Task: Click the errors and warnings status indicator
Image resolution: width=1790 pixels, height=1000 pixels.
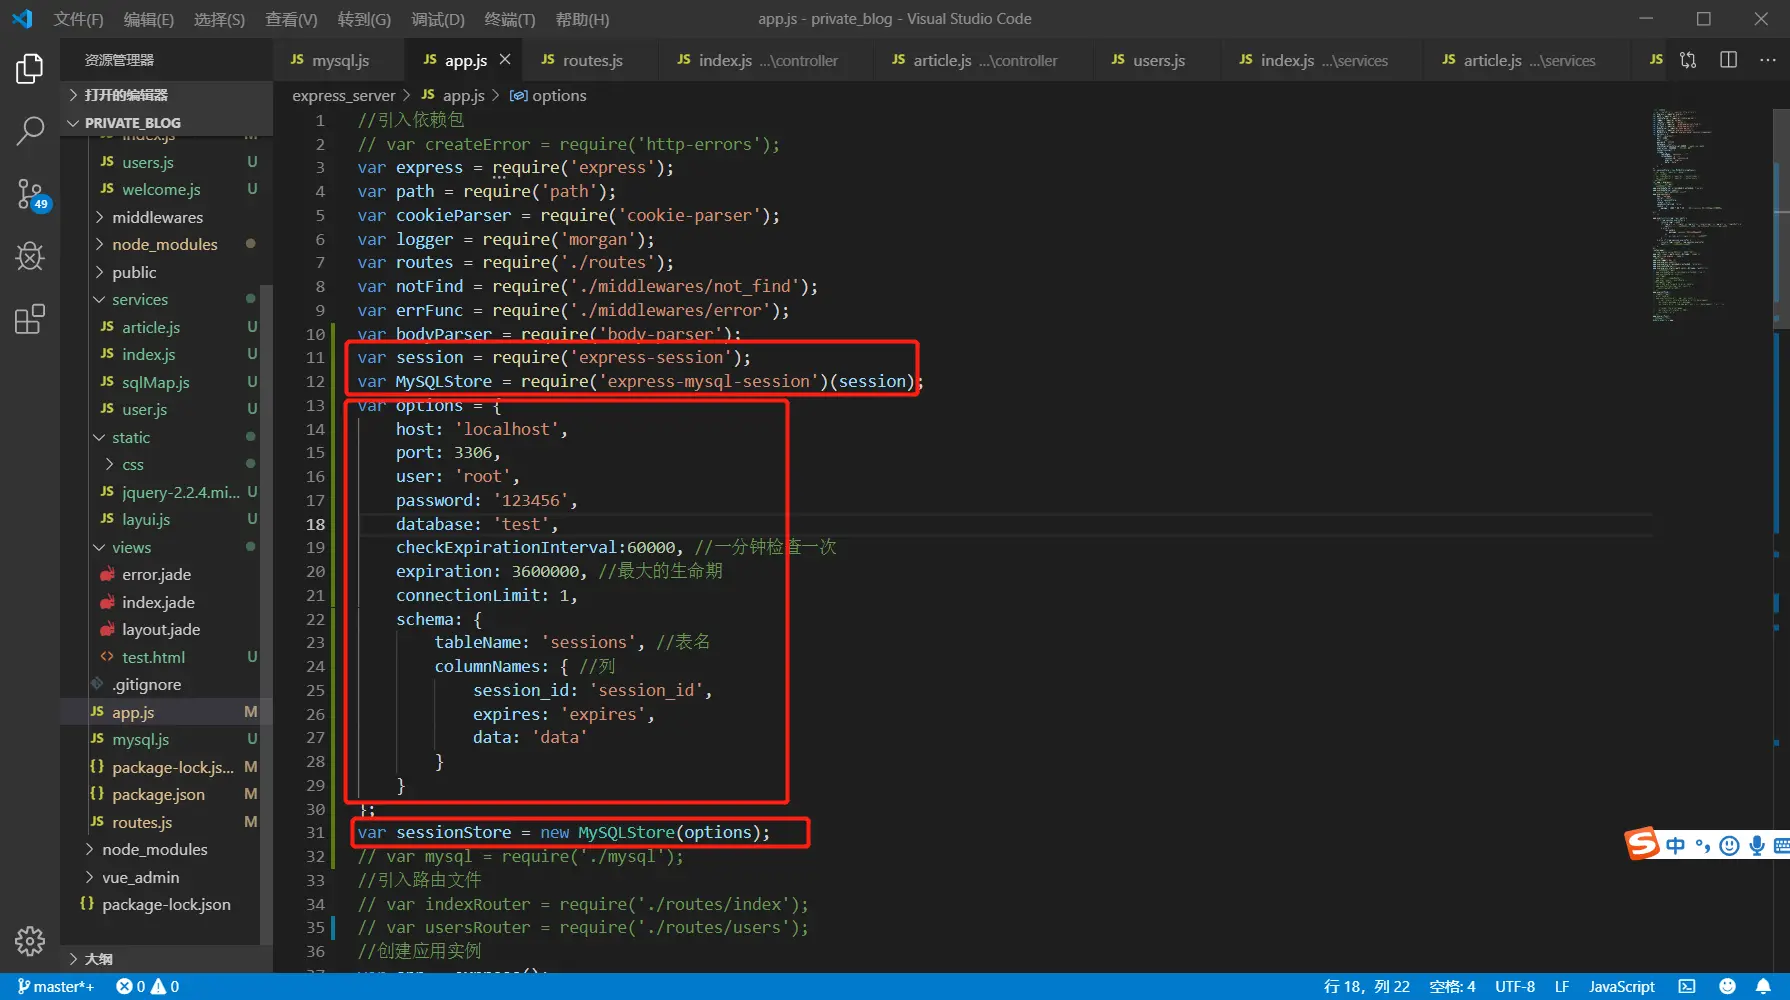Action: coord(148,987)
